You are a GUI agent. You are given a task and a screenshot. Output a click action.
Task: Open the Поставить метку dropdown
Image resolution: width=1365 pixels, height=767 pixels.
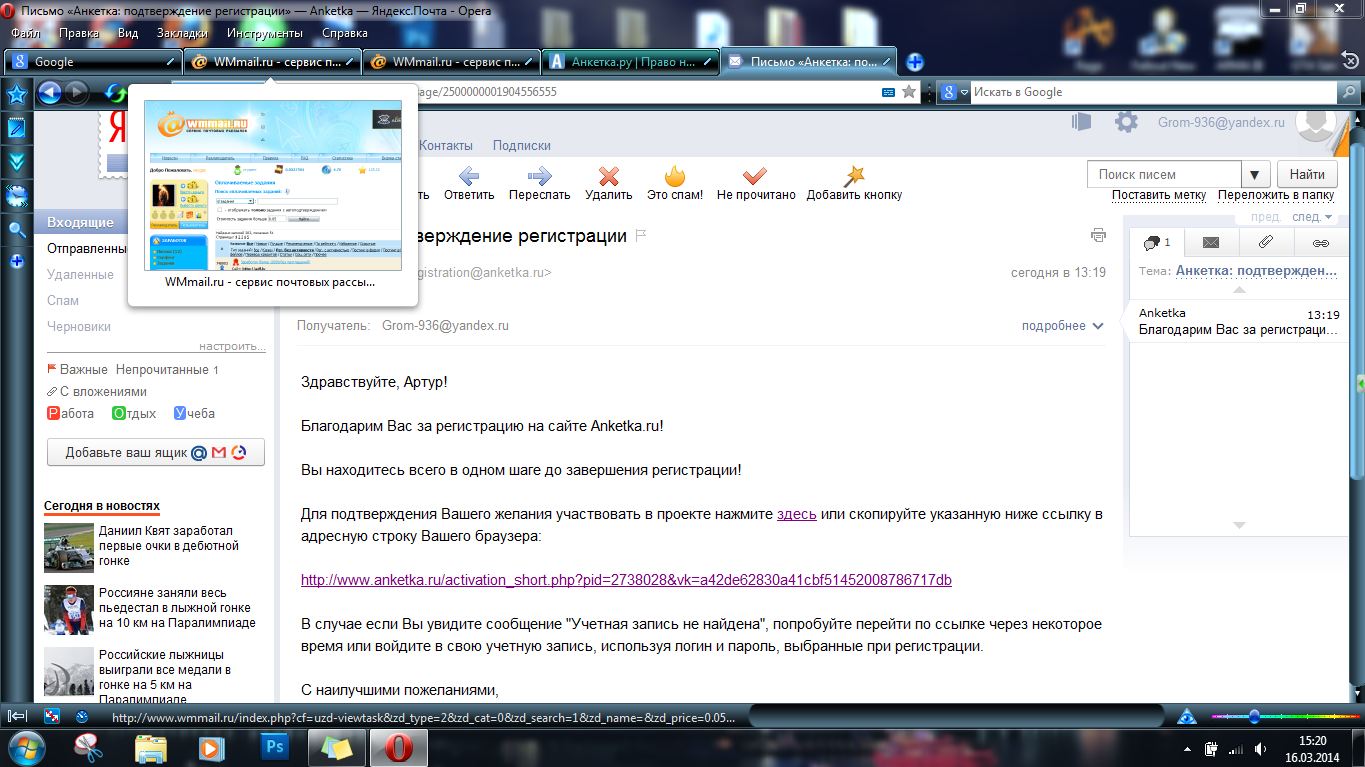click(1159, 195)
